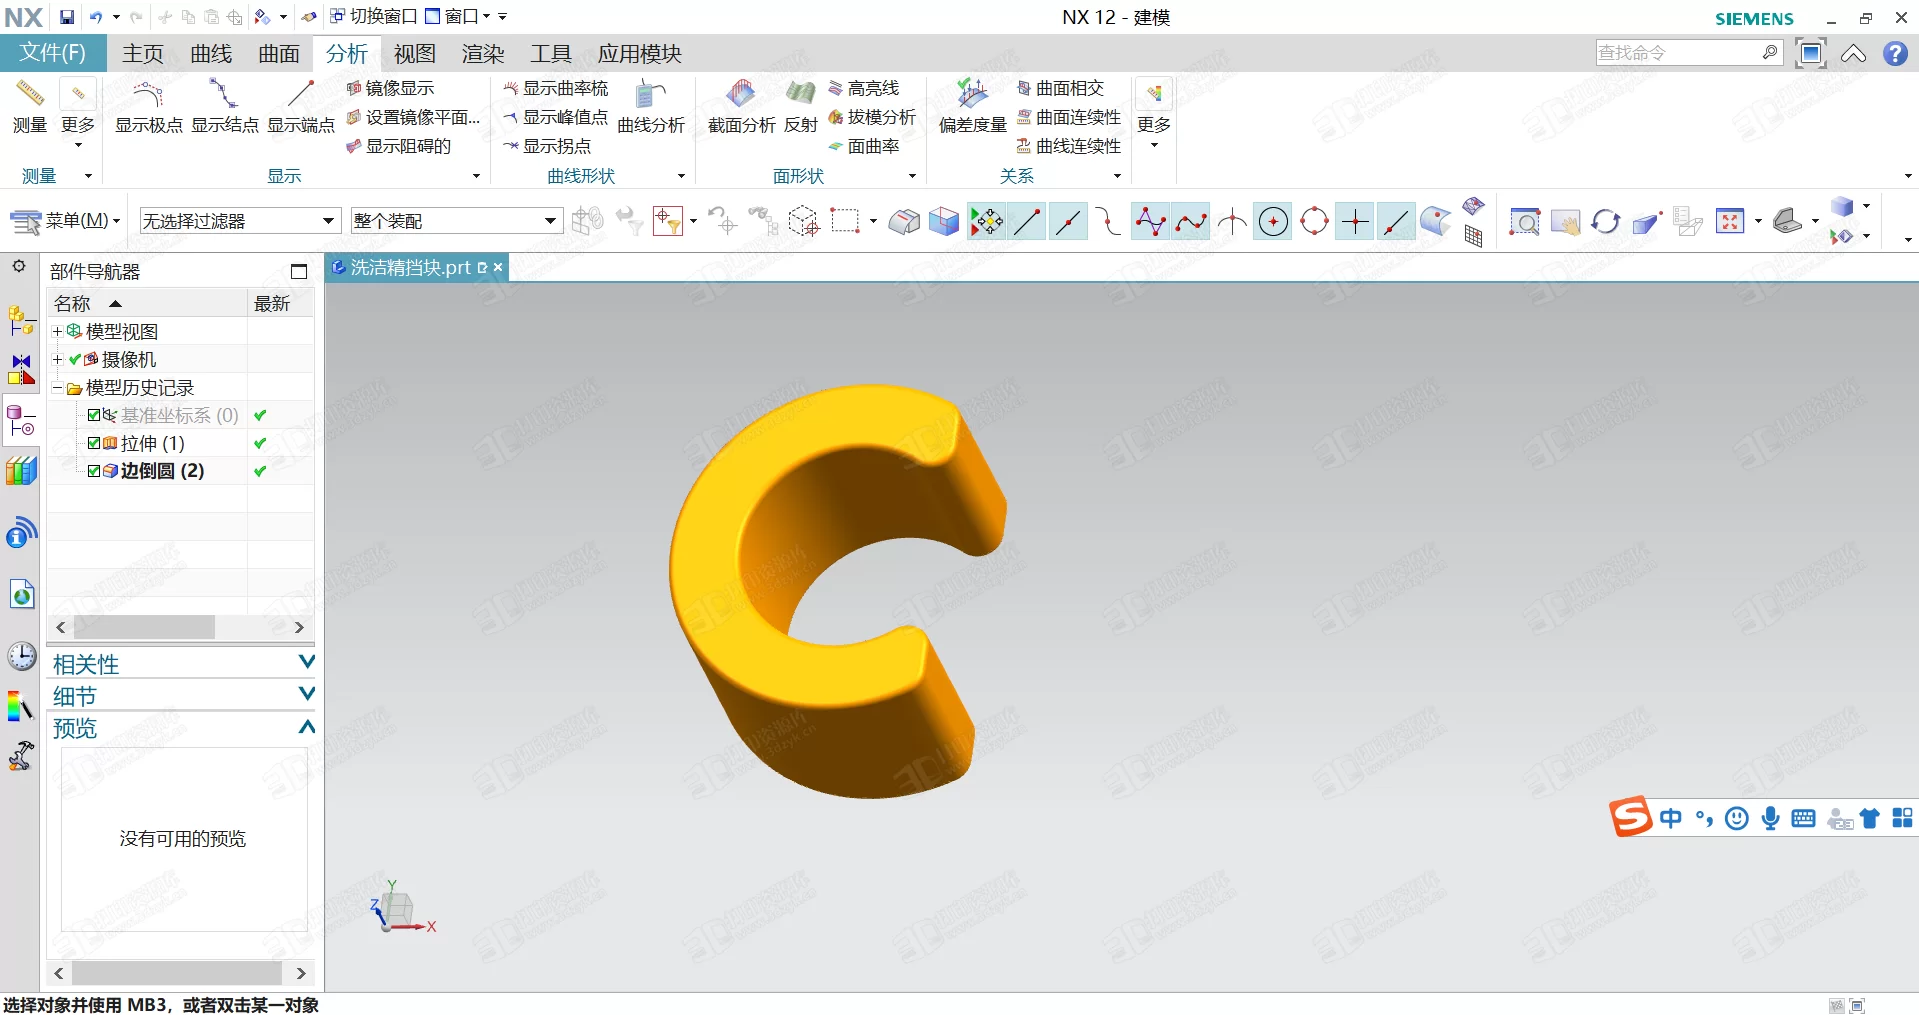Image resolution: width=1919 pixels, height=1015 pixels.
Task: Toggle the 基准坐标系 (0) checkbox
Action: tap(94, 415)
